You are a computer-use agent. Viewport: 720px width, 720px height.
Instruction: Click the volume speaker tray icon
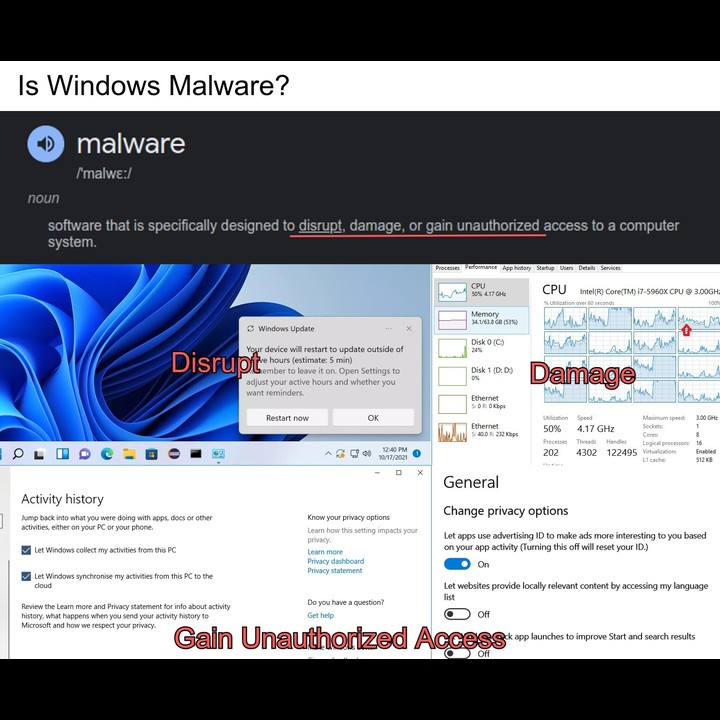point(366,454)
